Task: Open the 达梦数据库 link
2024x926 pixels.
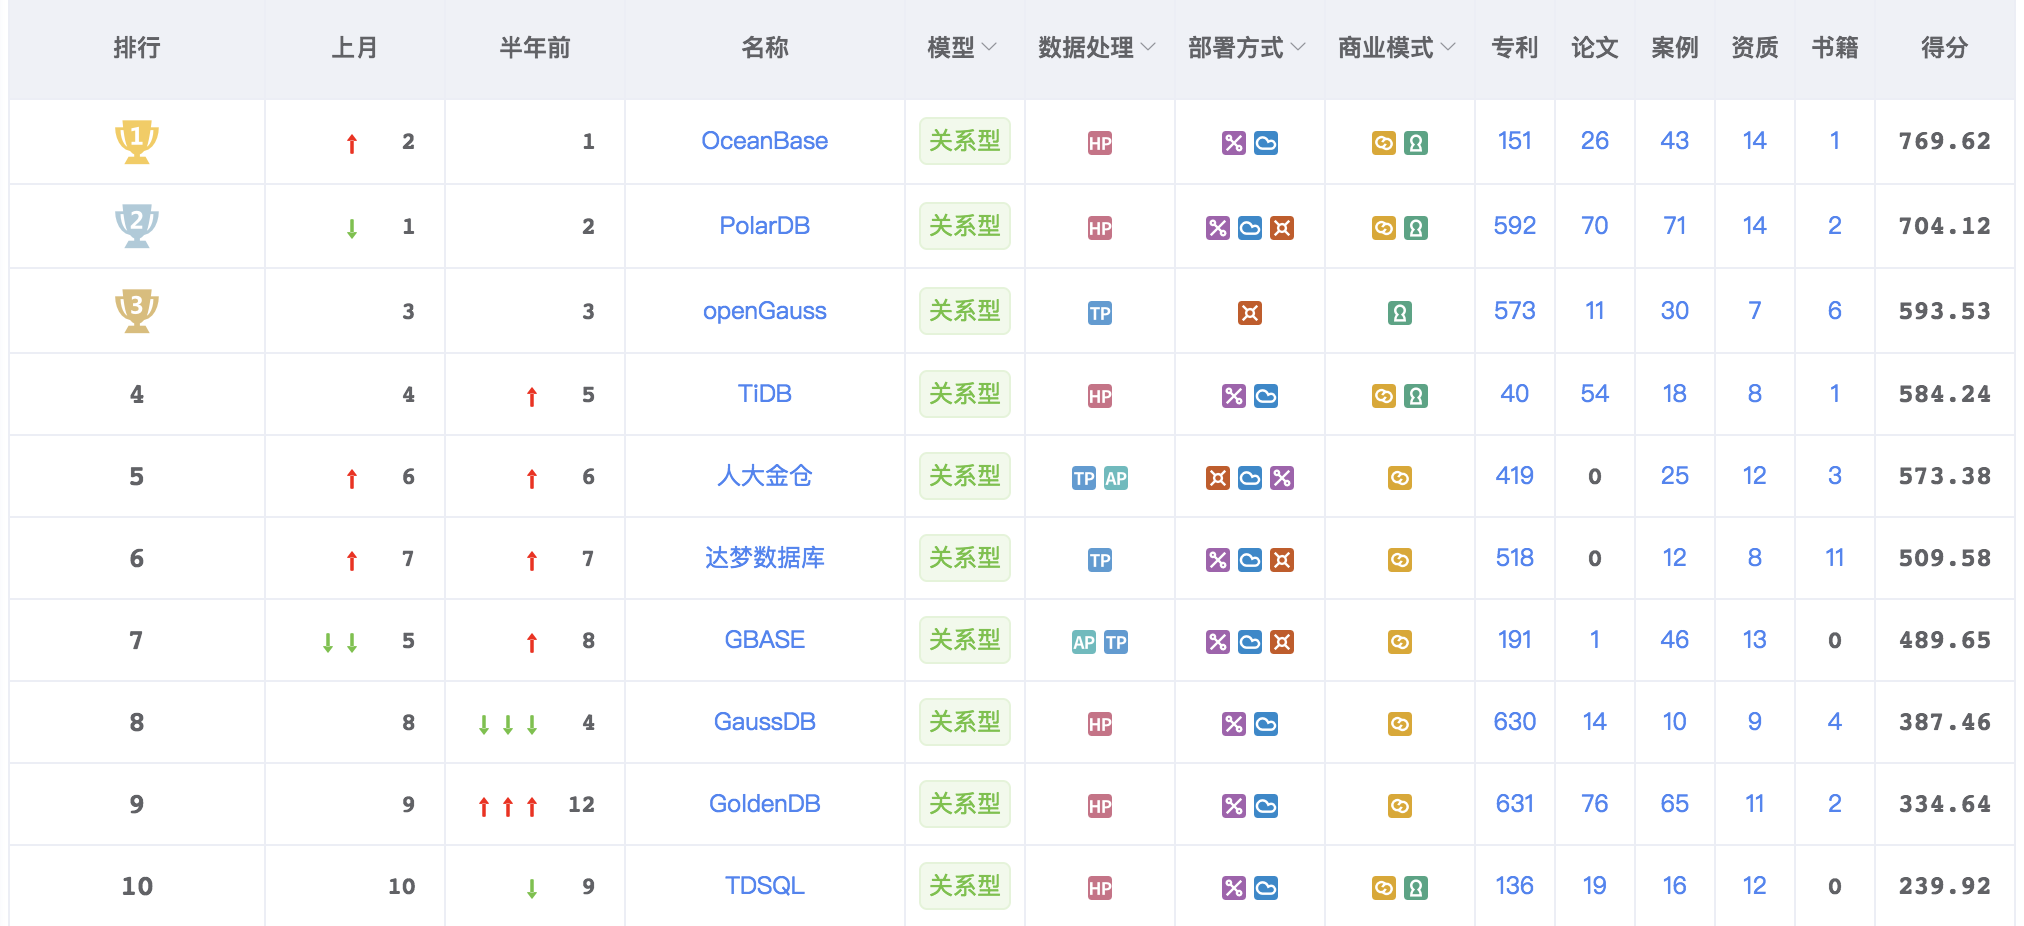Action: click(764, 558)
